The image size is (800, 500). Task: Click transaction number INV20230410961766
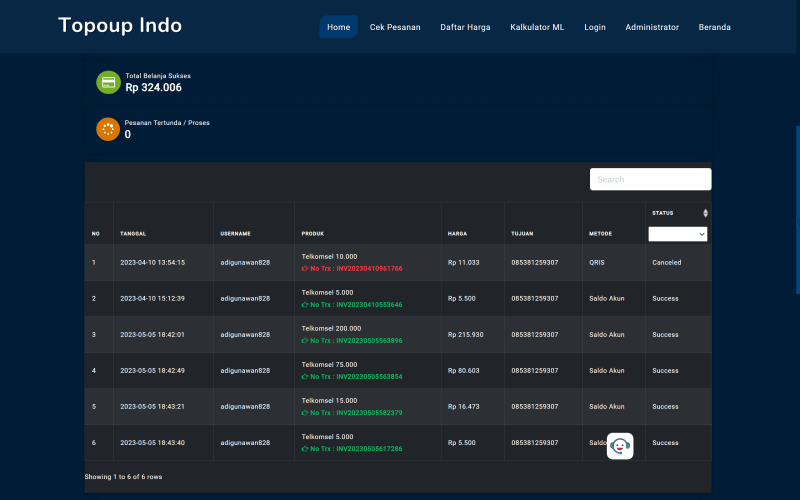point(369,268)
